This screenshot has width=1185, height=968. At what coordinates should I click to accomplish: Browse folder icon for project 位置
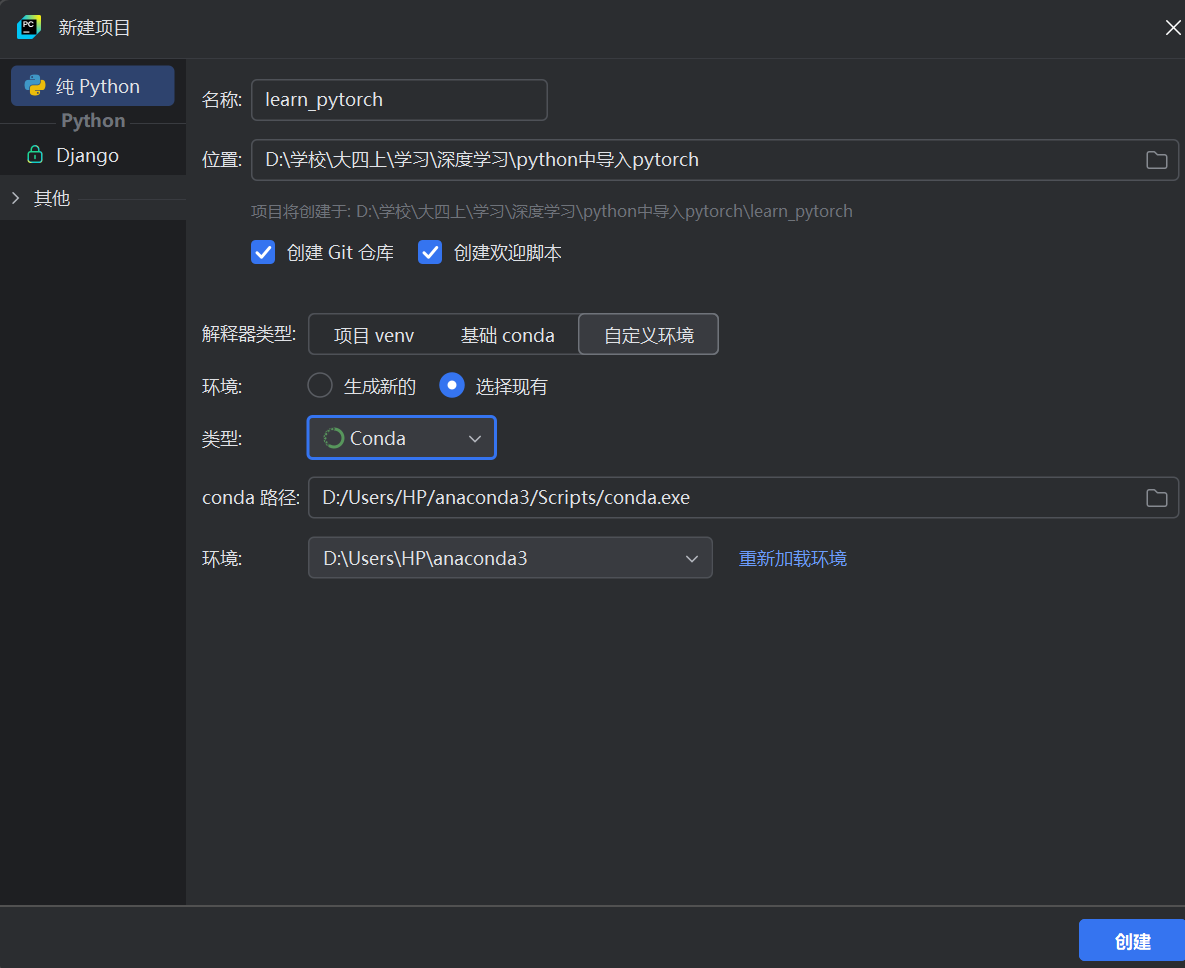(x=1156, y=160)
